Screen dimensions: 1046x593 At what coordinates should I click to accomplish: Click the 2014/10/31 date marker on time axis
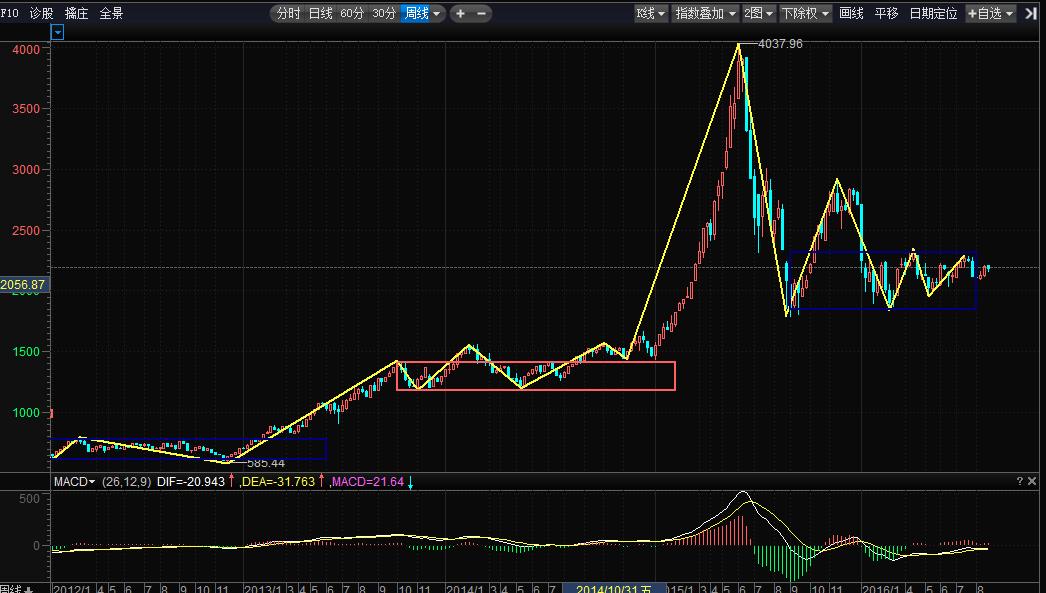tap(614, 589)
